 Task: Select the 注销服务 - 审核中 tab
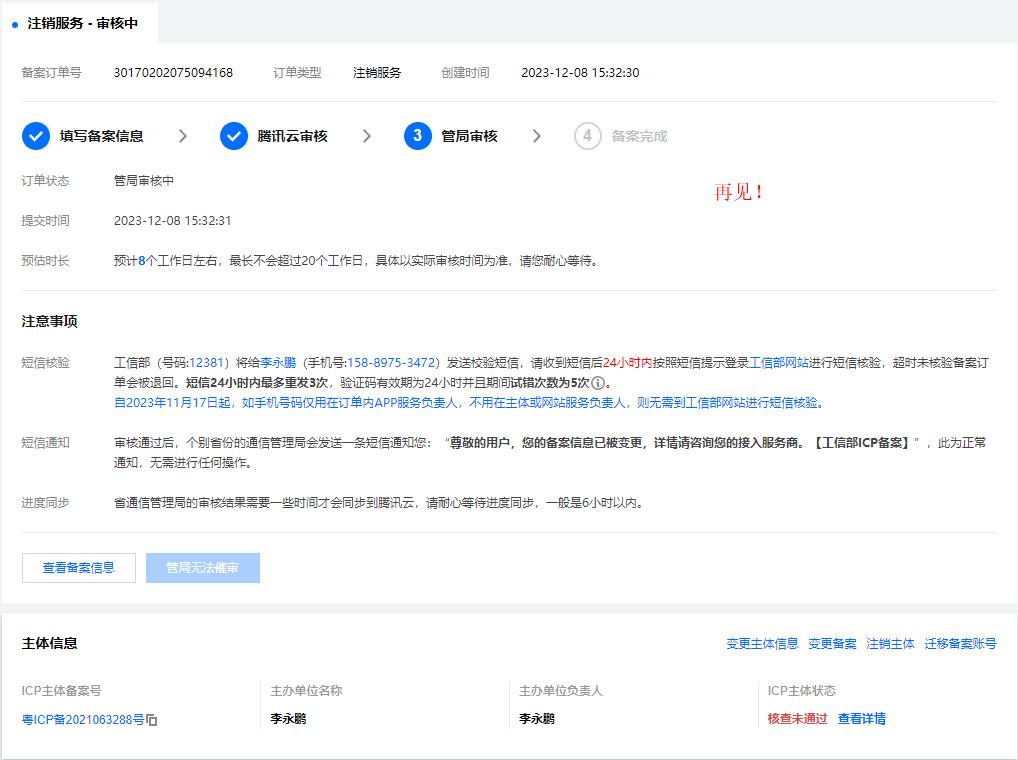tap(82, 23)
